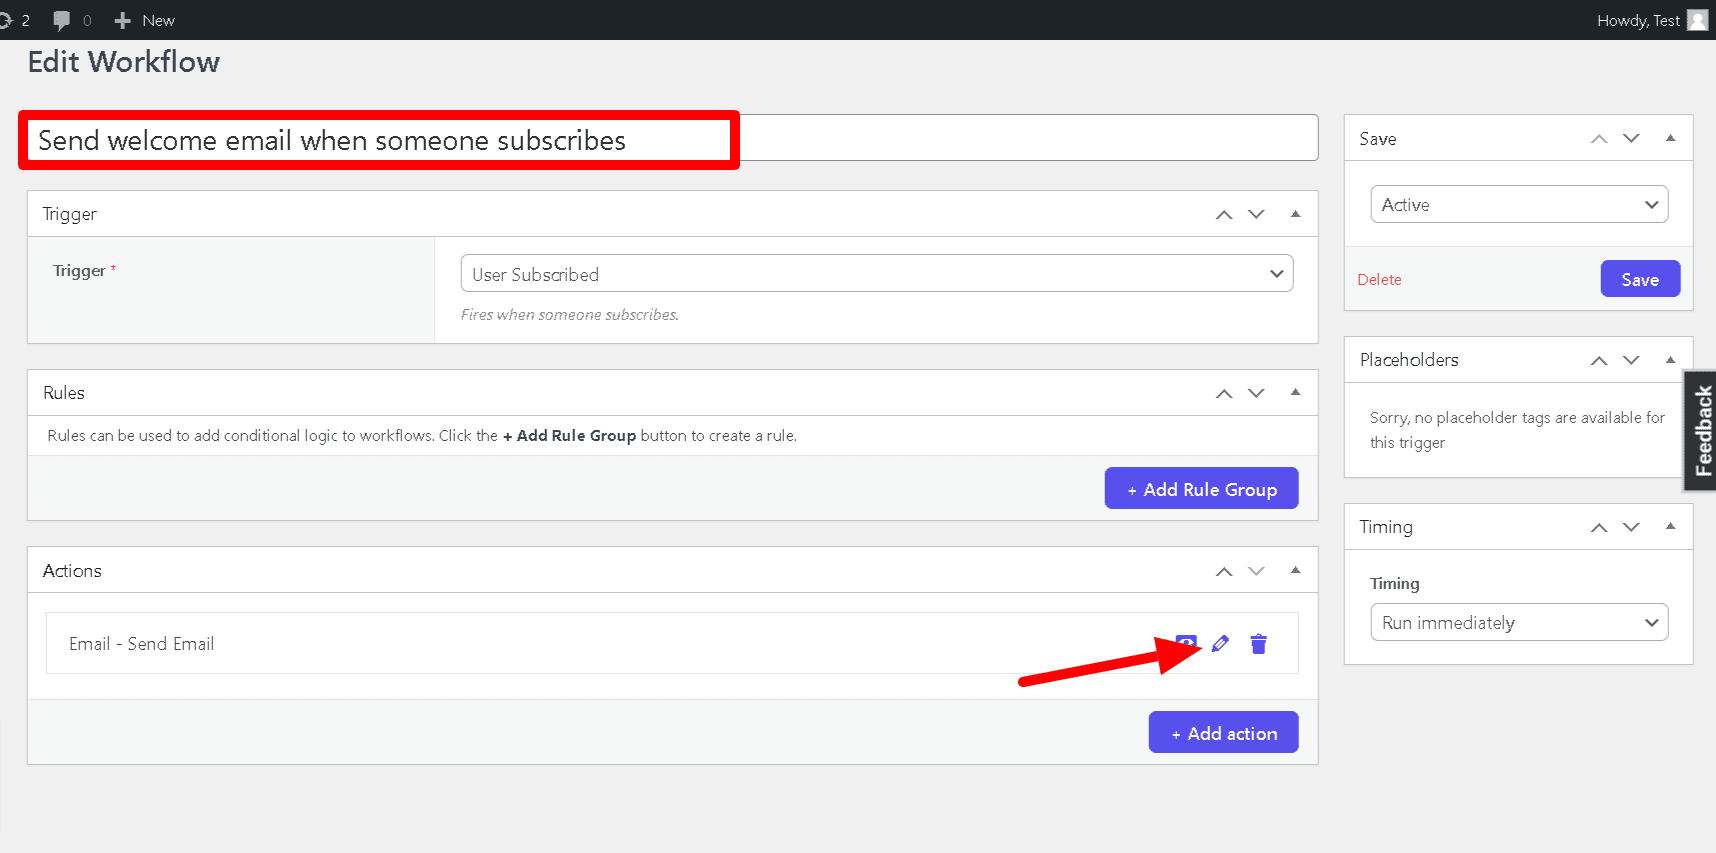Move the Actions panel up

pyautogui.click(x=1224, y=571)
